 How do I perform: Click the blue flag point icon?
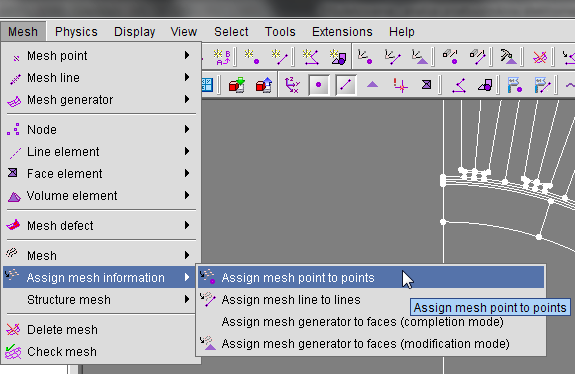(514, 85)
